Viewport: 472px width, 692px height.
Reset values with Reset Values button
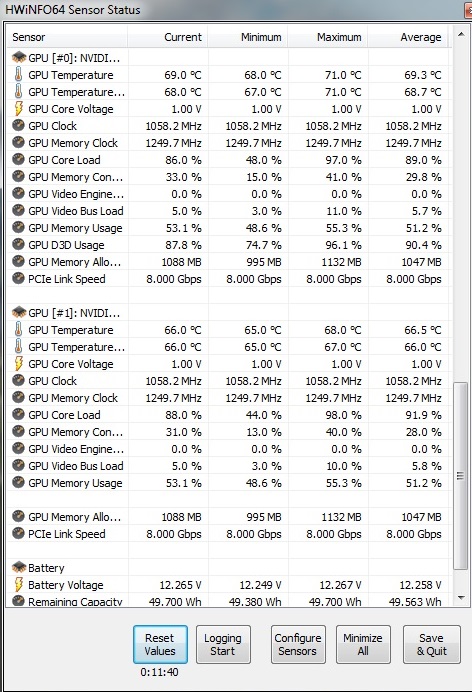[x=160, y=644]
